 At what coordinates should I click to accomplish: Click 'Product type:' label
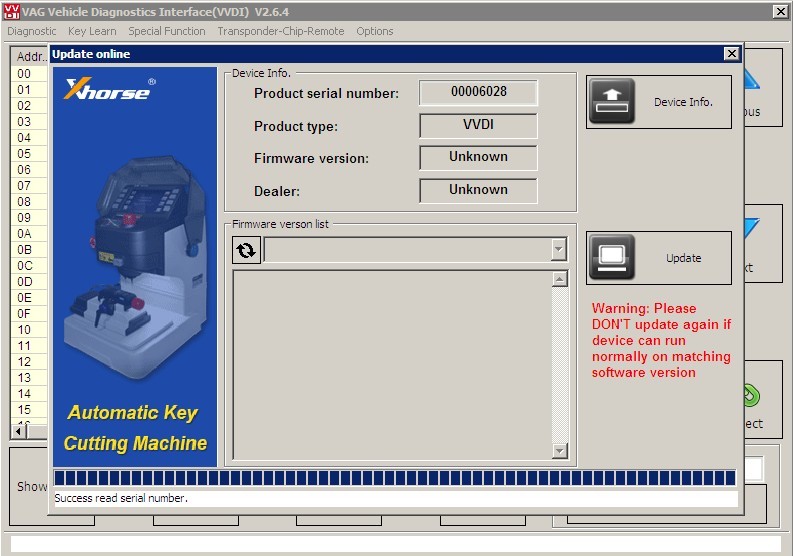click(296, 126)
